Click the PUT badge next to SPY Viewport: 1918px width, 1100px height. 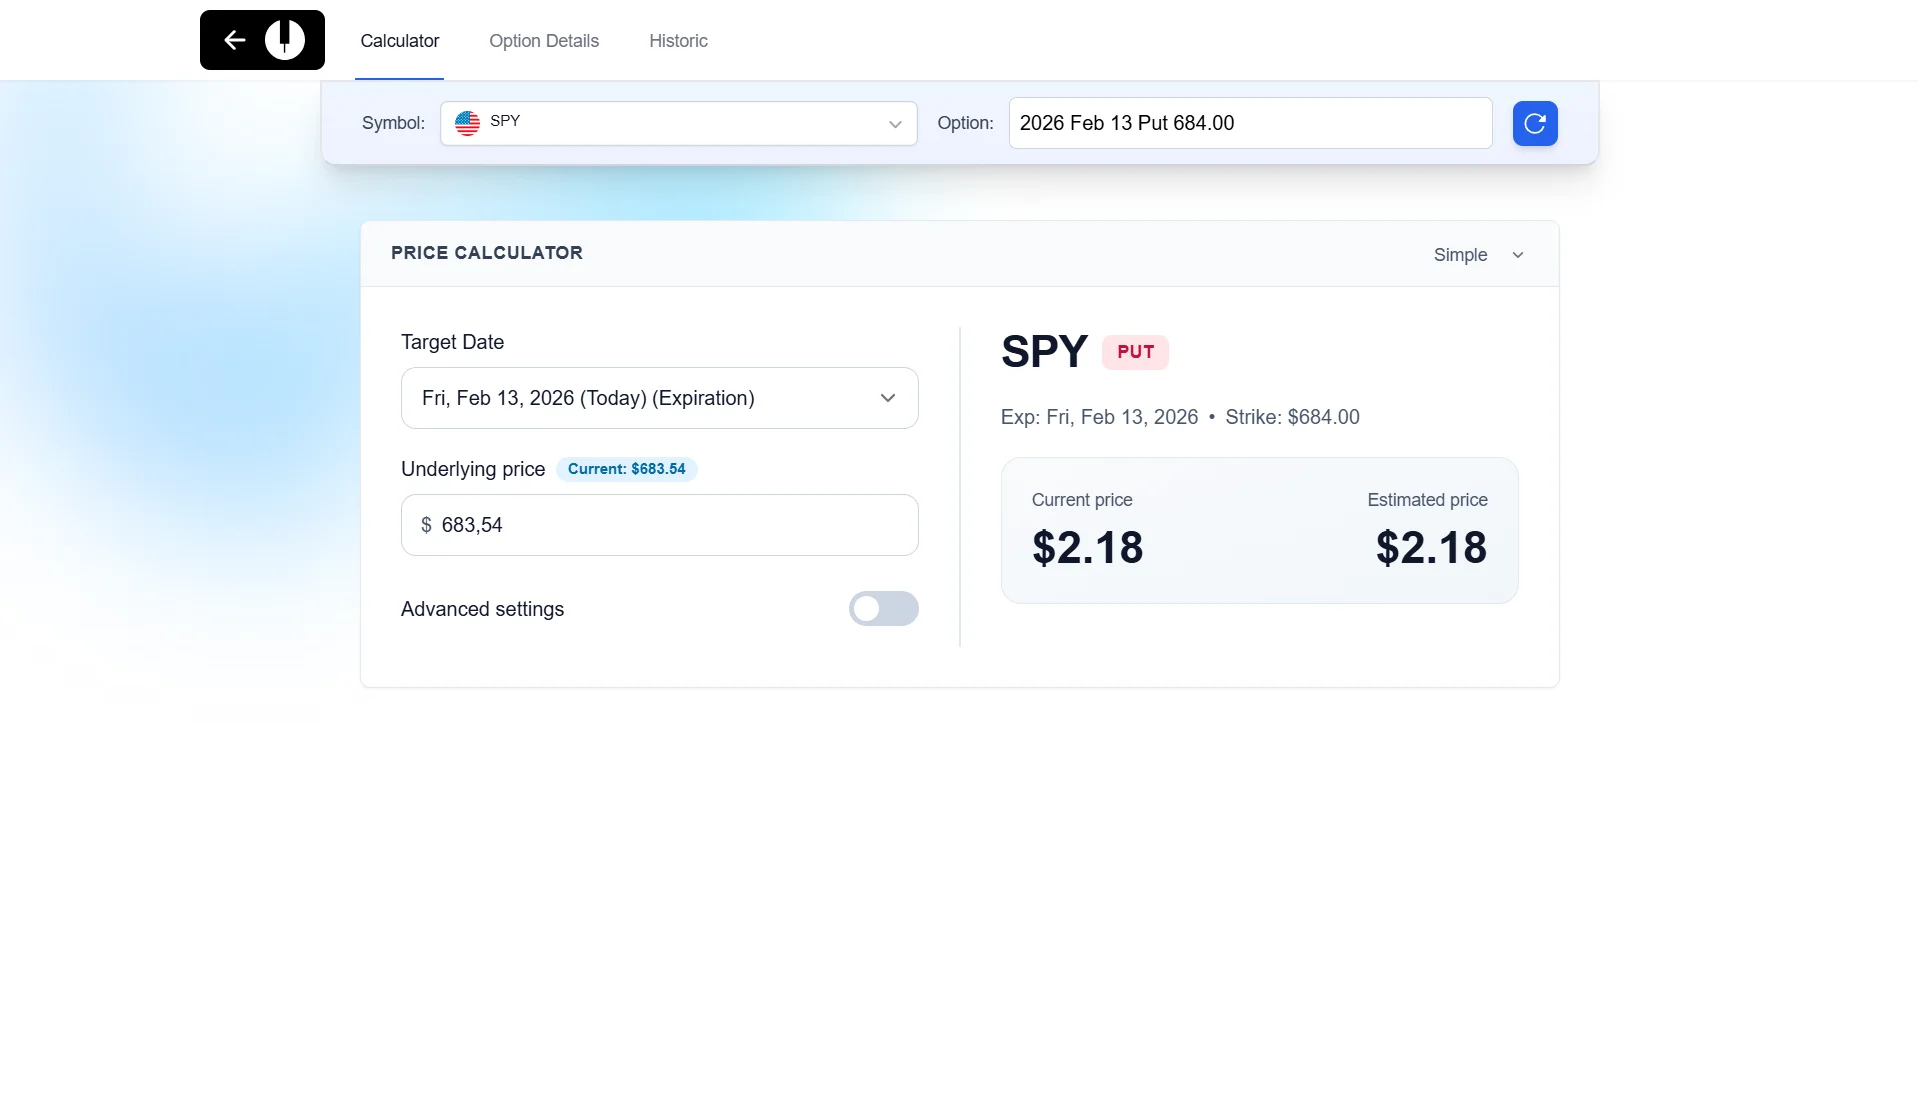point(1135,352)
